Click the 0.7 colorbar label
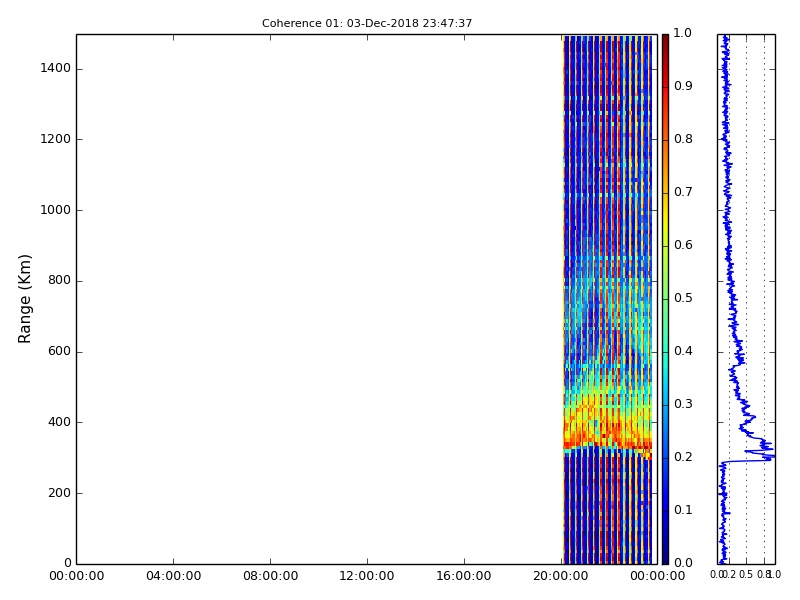The image size is (800, 600). 683,192
